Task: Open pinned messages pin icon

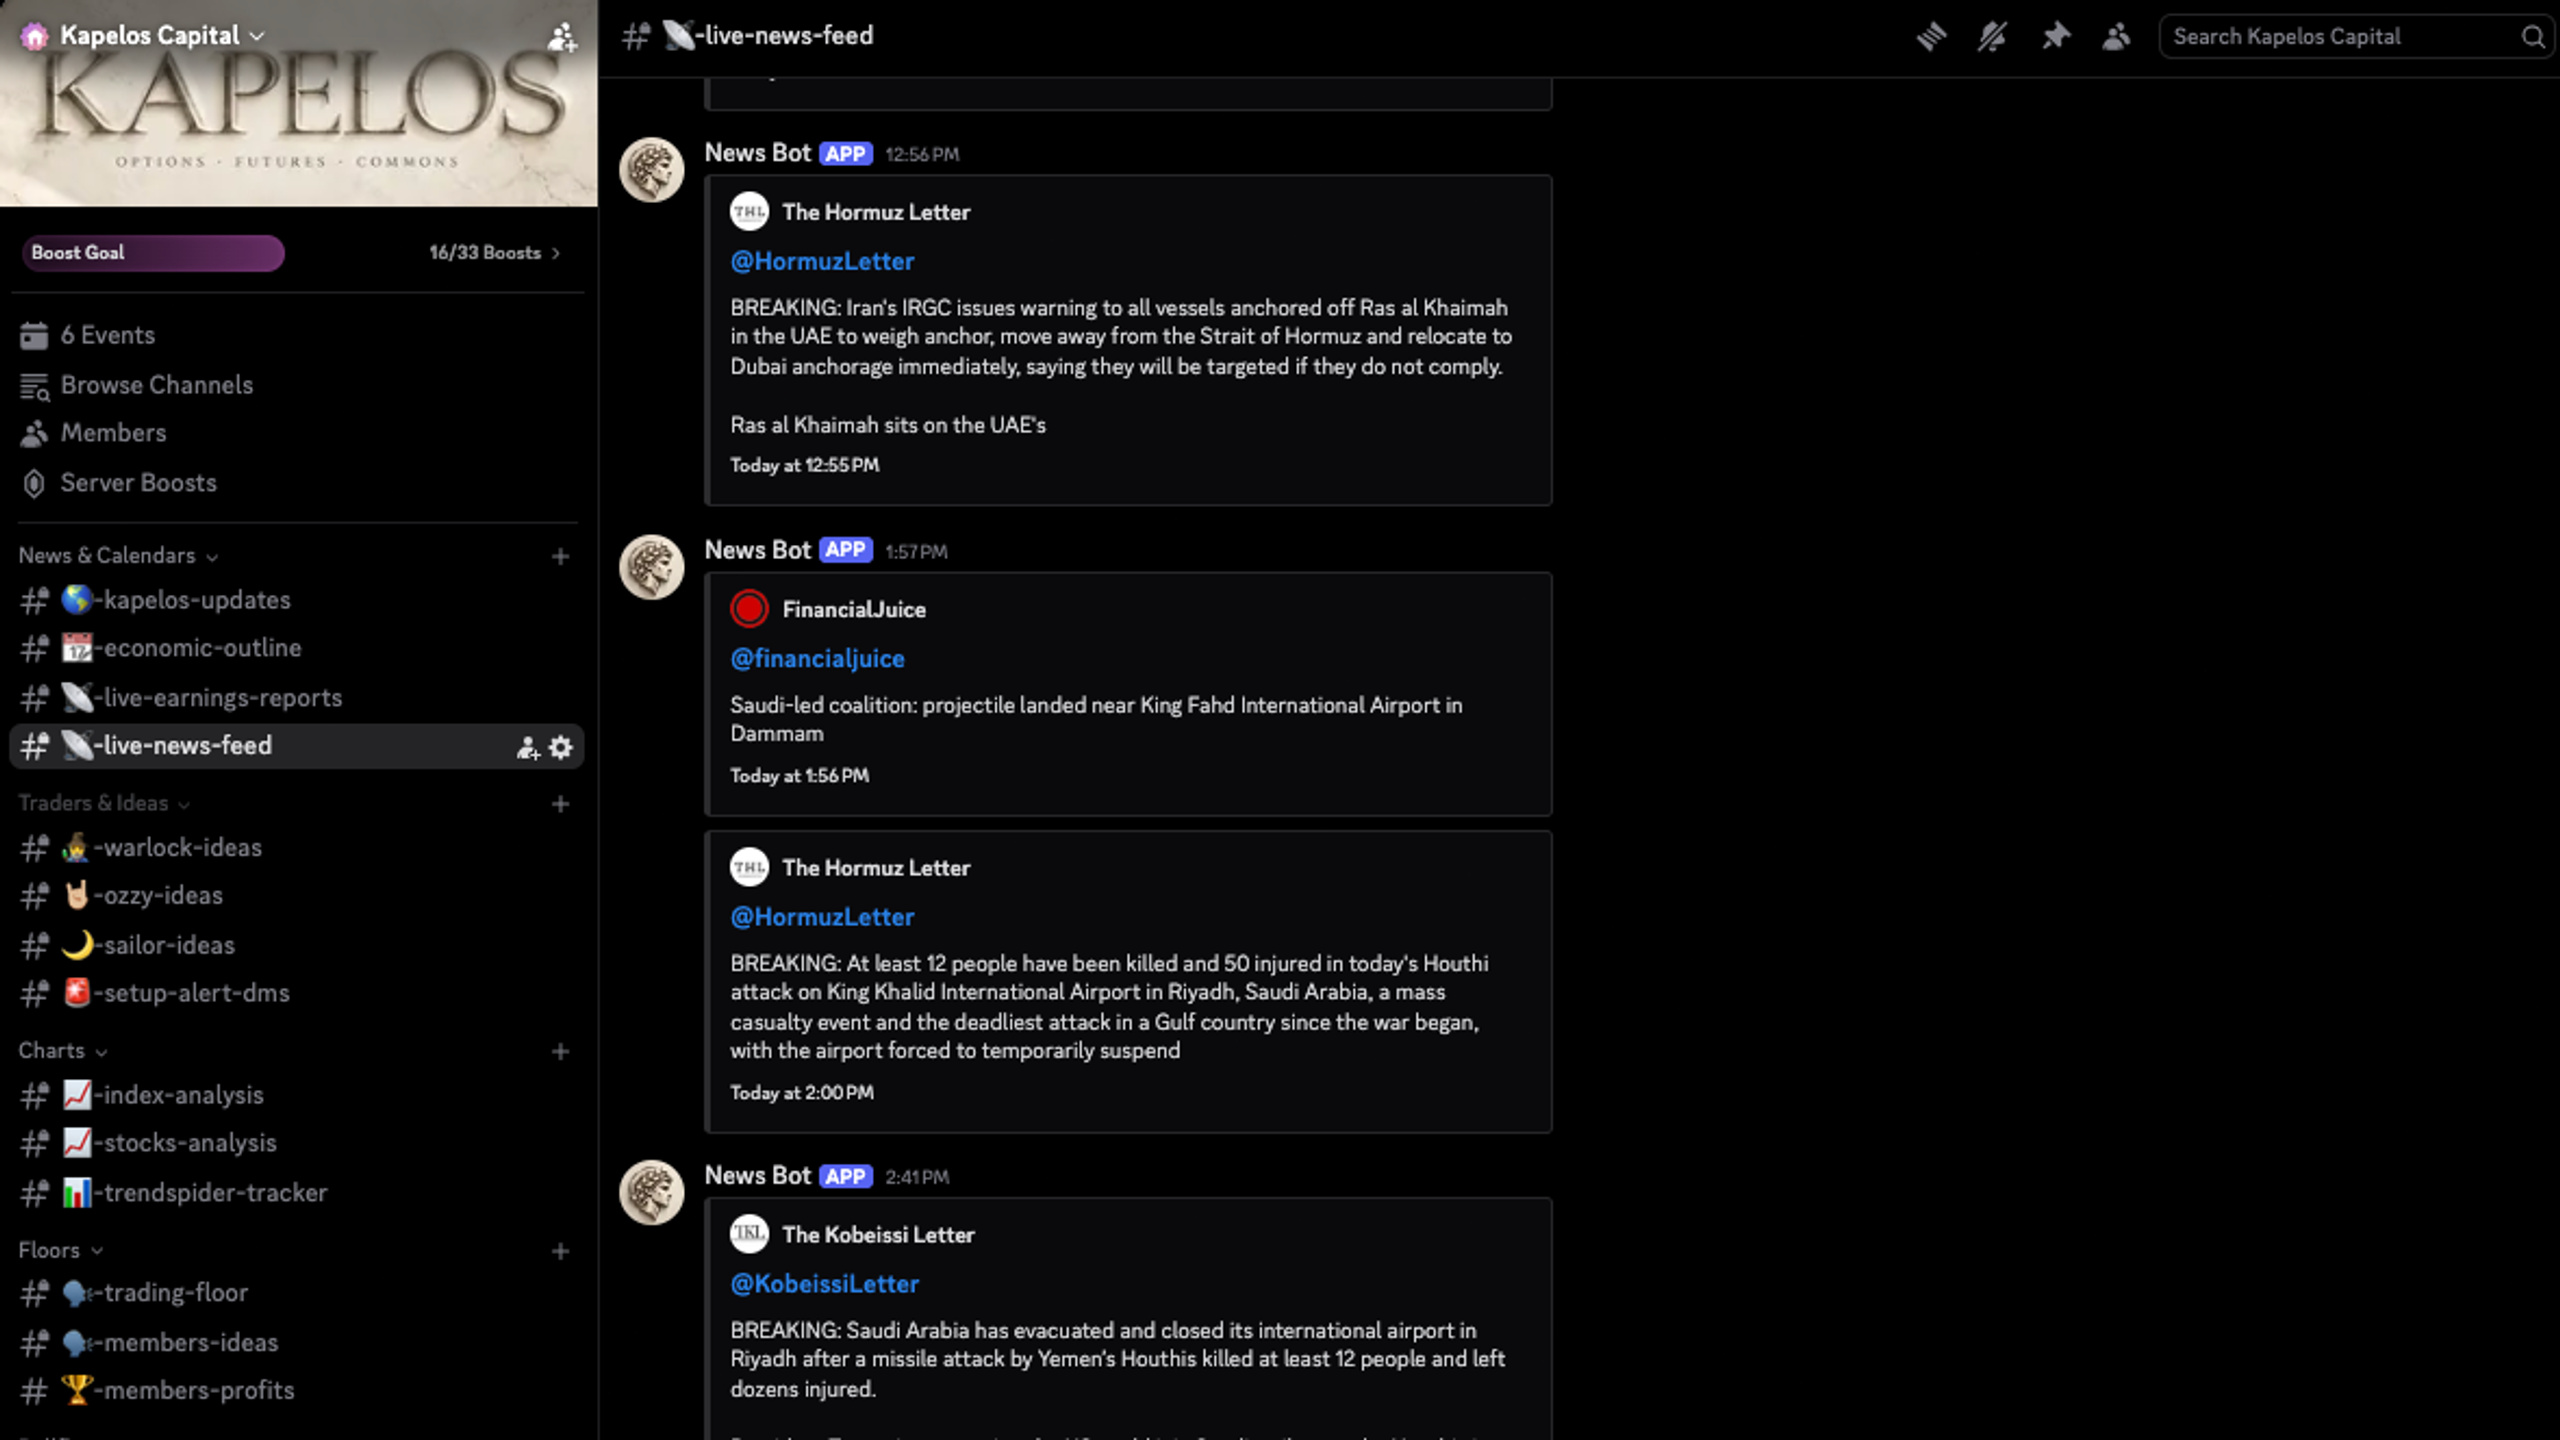Action: tap(2055, 37)
